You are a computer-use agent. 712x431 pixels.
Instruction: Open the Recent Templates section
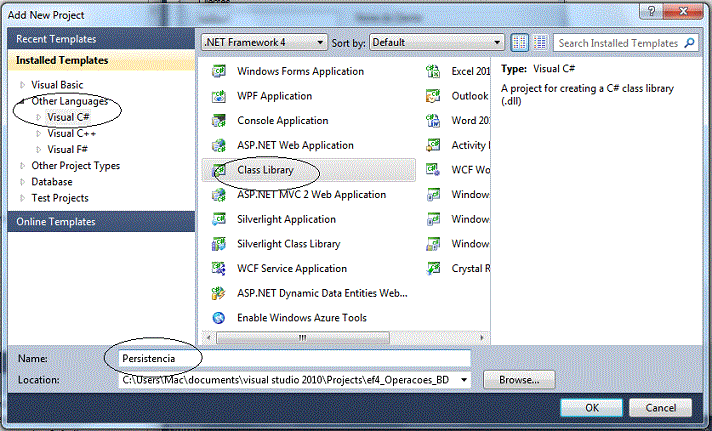tap(101, 39)
